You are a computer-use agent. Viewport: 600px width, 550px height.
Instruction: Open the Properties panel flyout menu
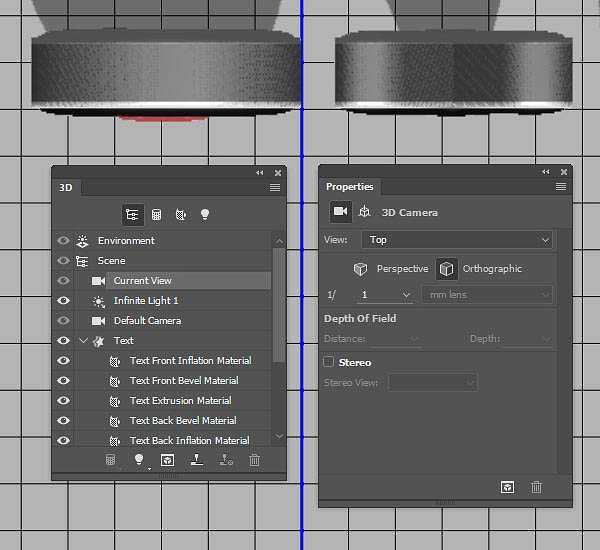[561, 187]
